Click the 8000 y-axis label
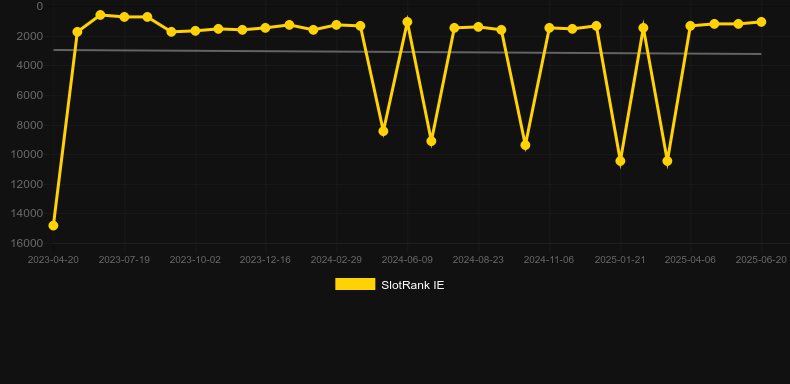The image size is (790, 384). (30, 124)
